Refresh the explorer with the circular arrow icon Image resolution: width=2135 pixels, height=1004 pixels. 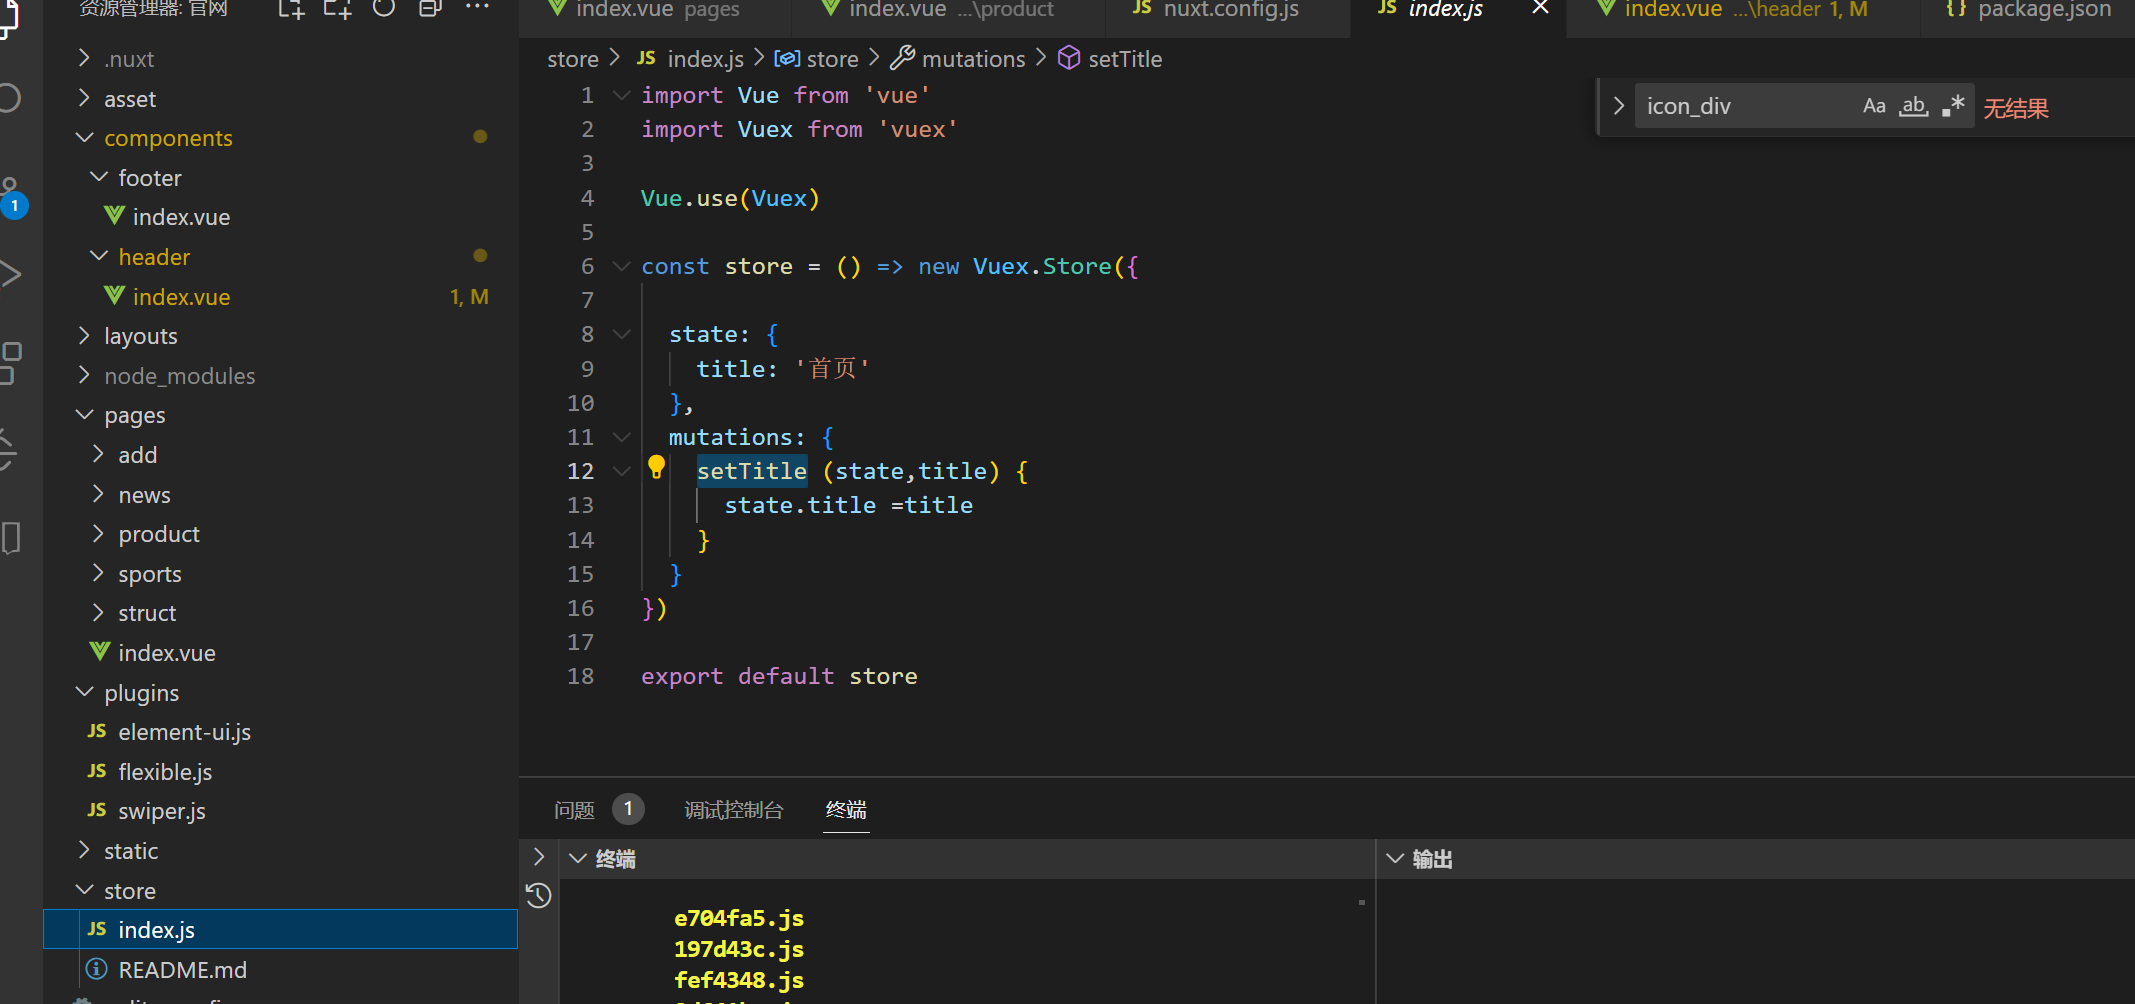pyautogui.click(x=384, y=8)
